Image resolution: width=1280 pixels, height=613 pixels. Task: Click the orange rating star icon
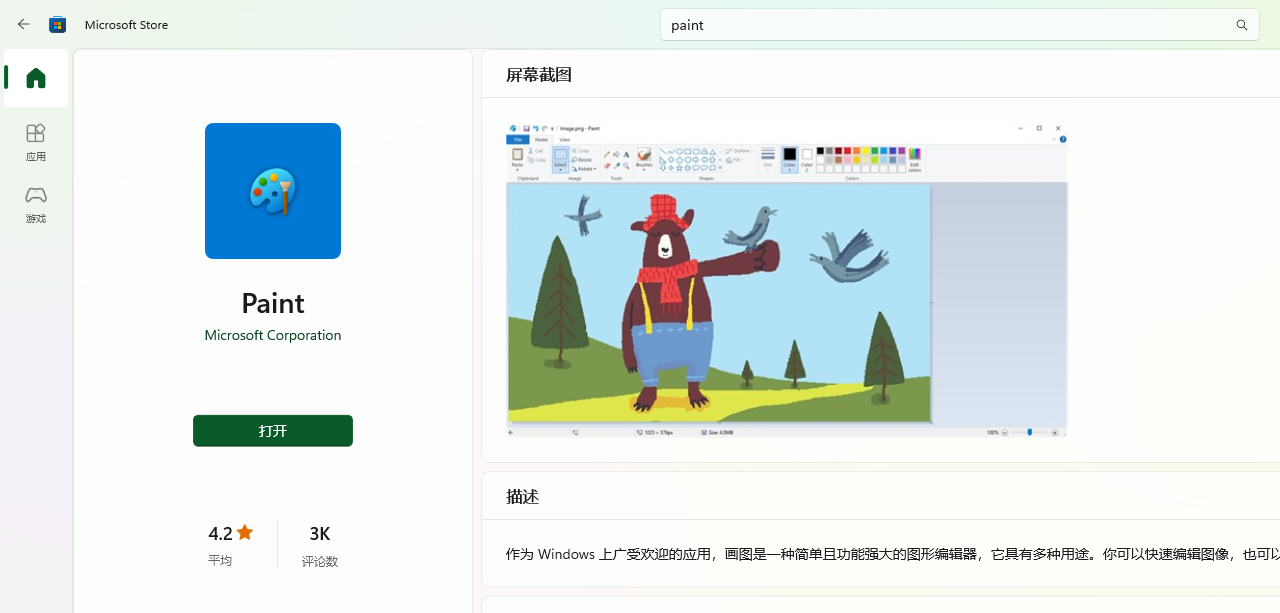[x=245, y=532]
